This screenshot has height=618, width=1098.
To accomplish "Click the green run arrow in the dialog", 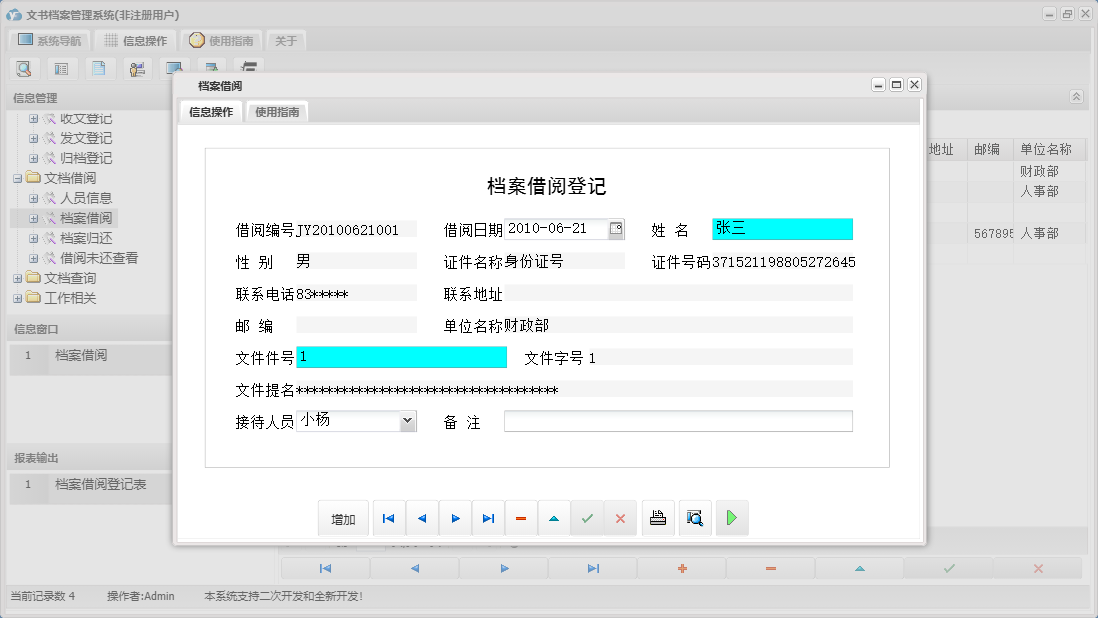I will click(731, 518).
